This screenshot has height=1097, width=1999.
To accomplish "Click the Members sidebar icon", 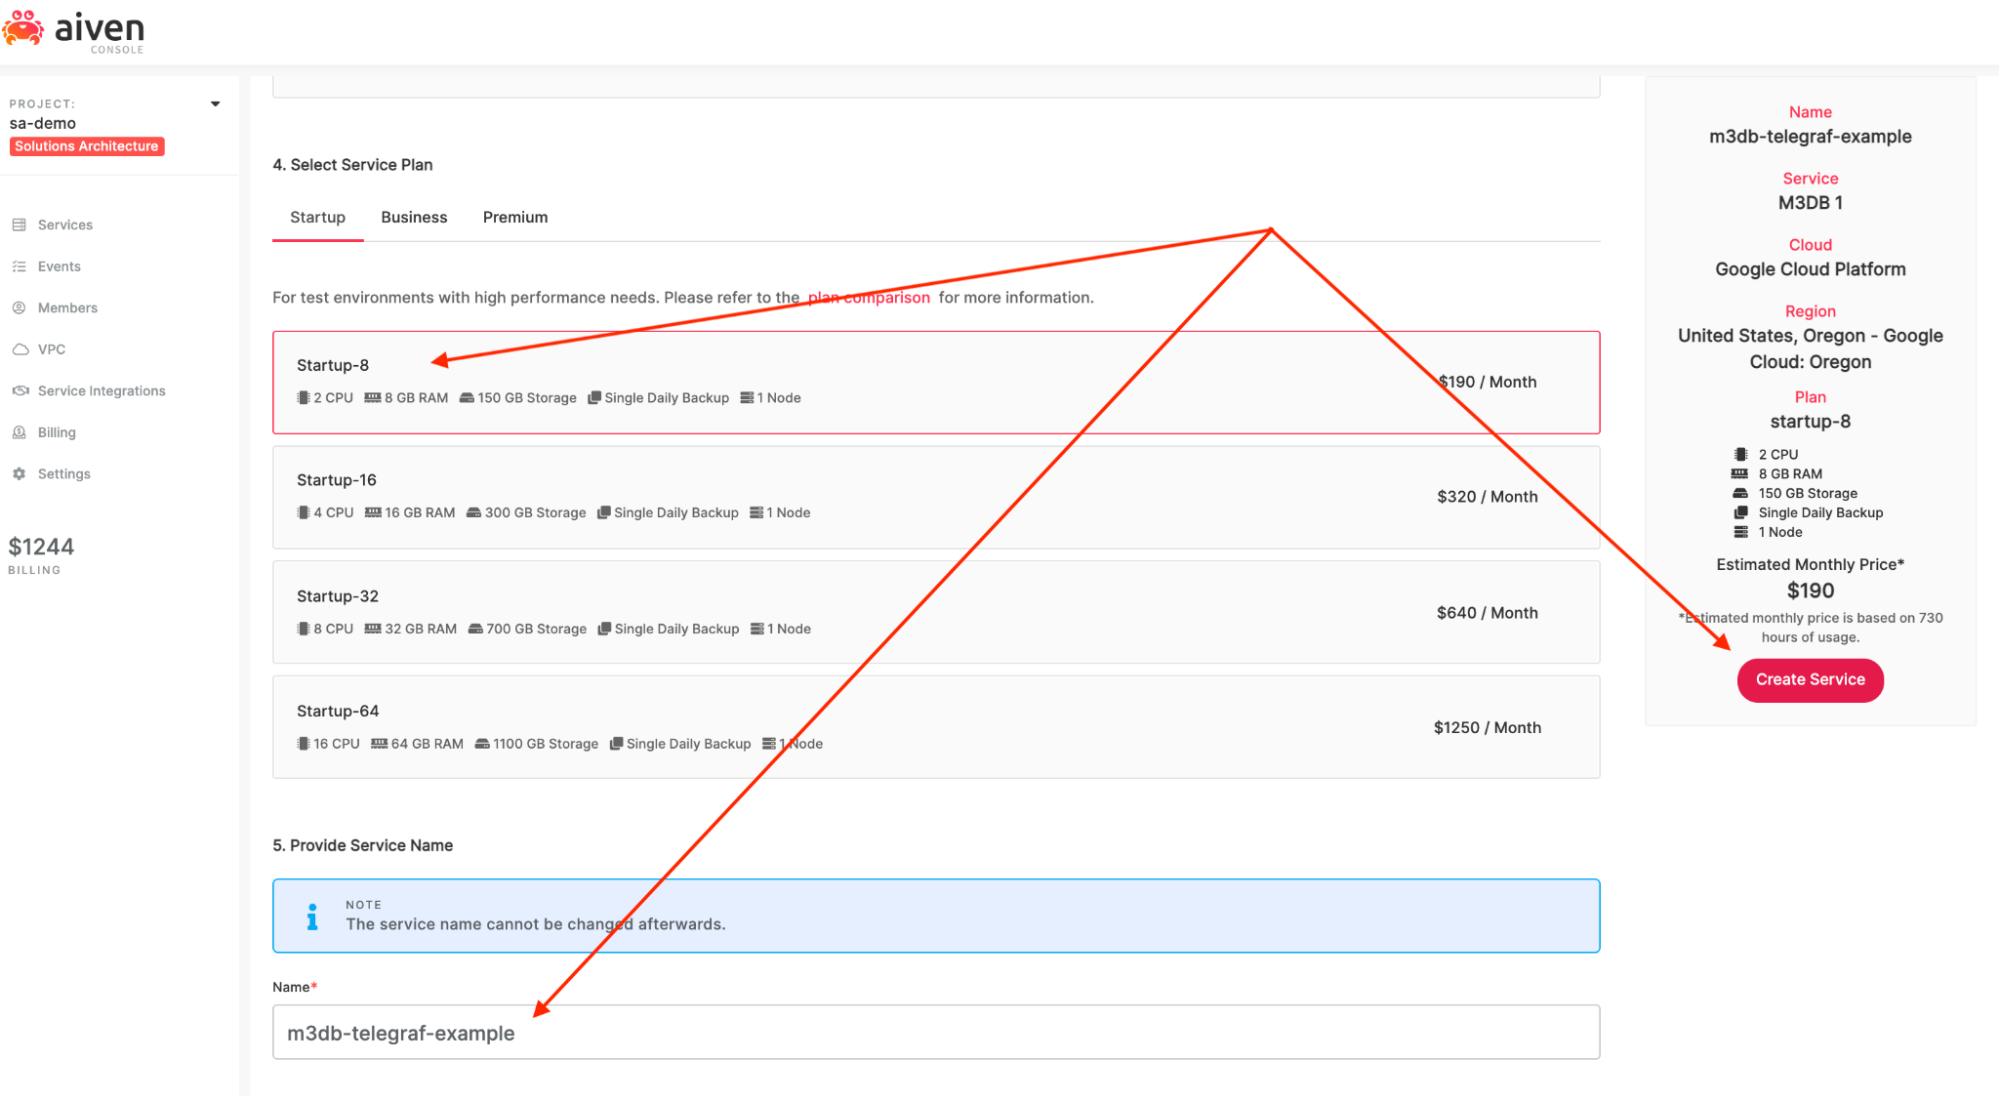I will point(19,308).
